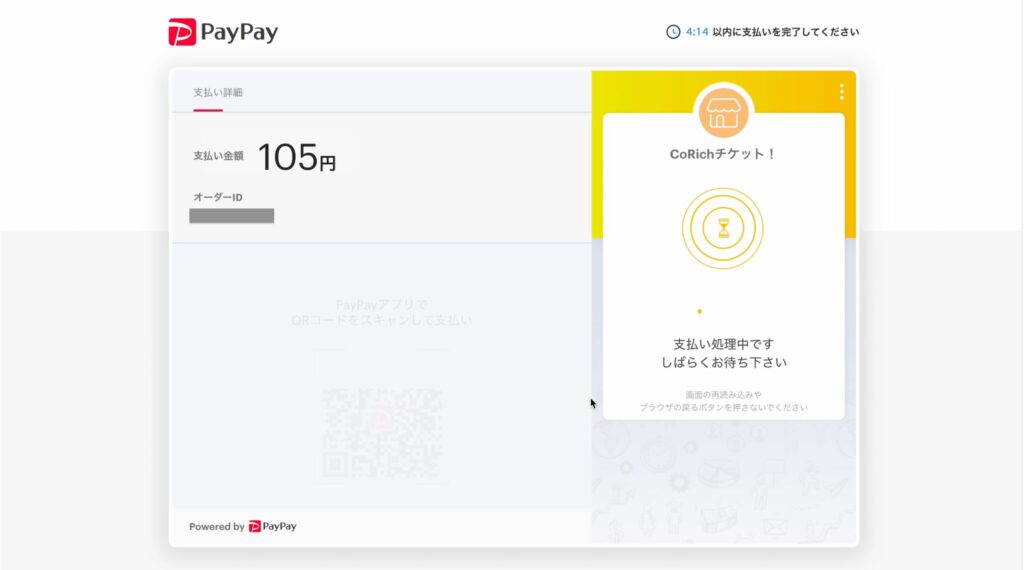
Task: Click the PayPay logo in the footer
Action: coord(272,526)
